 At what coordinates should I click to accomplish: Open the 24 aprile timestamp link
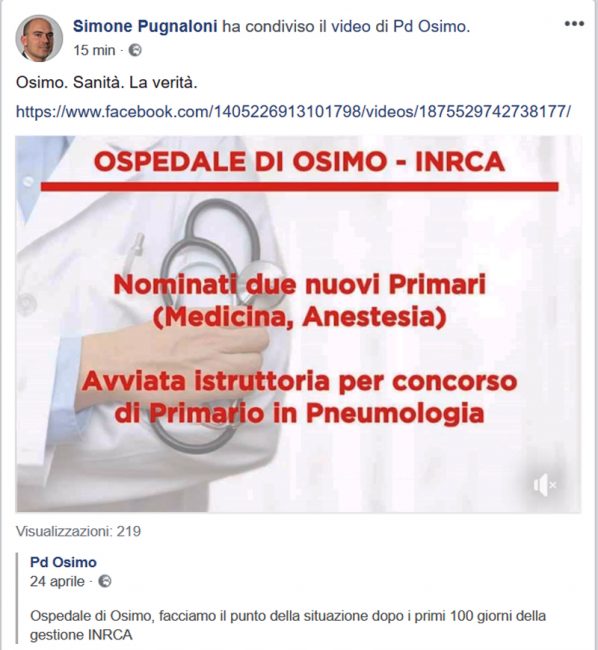click(57, 581)
